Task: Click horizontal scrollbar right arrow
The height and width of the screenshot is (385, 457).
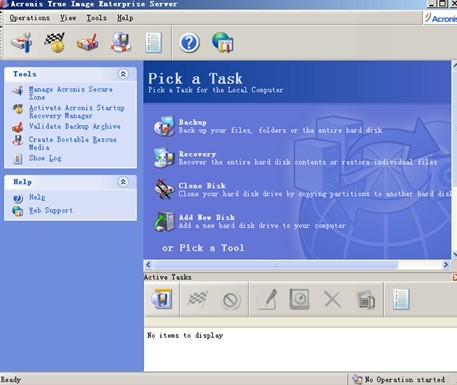Action: 446,265
